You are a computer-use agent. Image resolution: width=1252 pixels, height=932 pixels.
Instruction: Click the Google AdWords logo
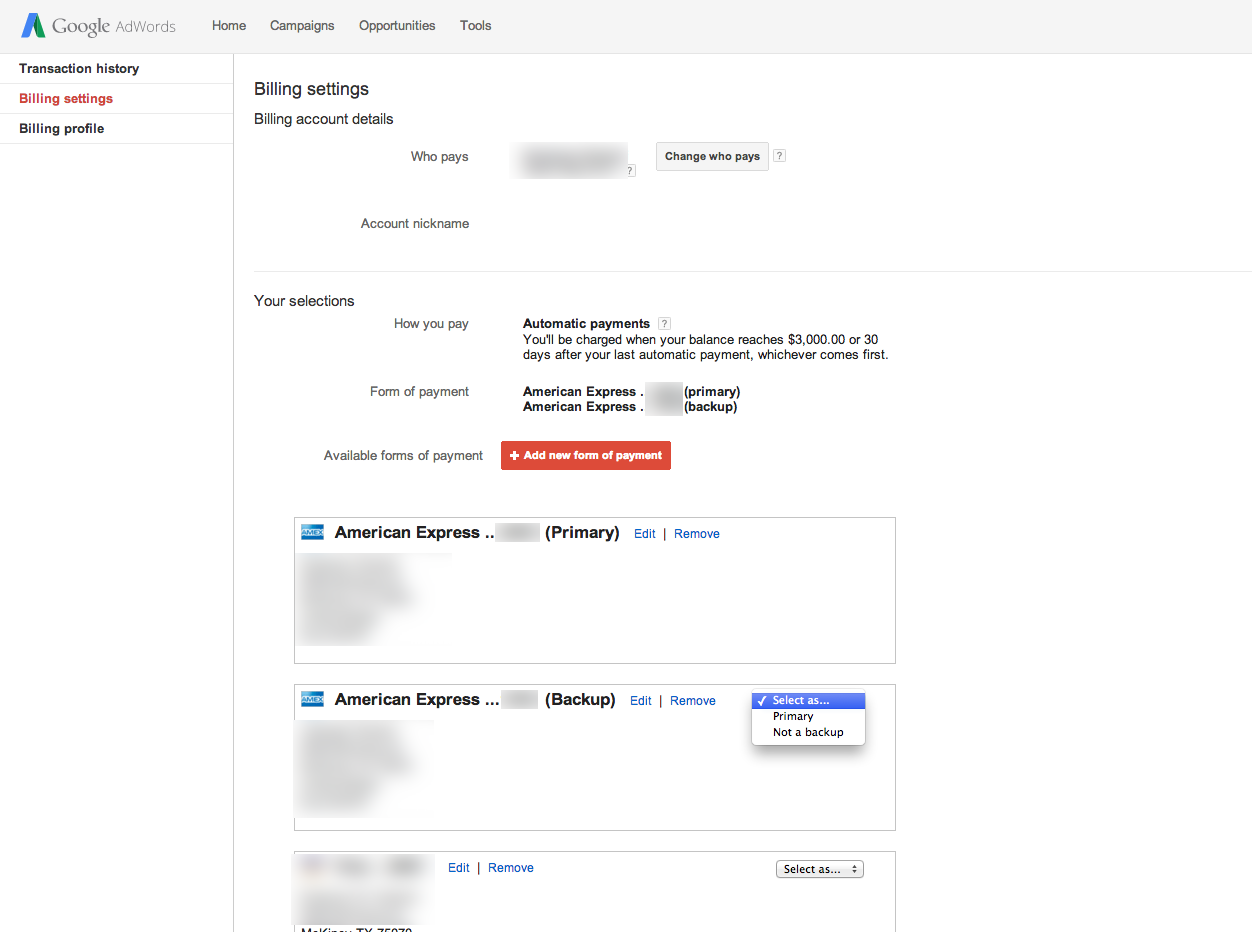98,26
